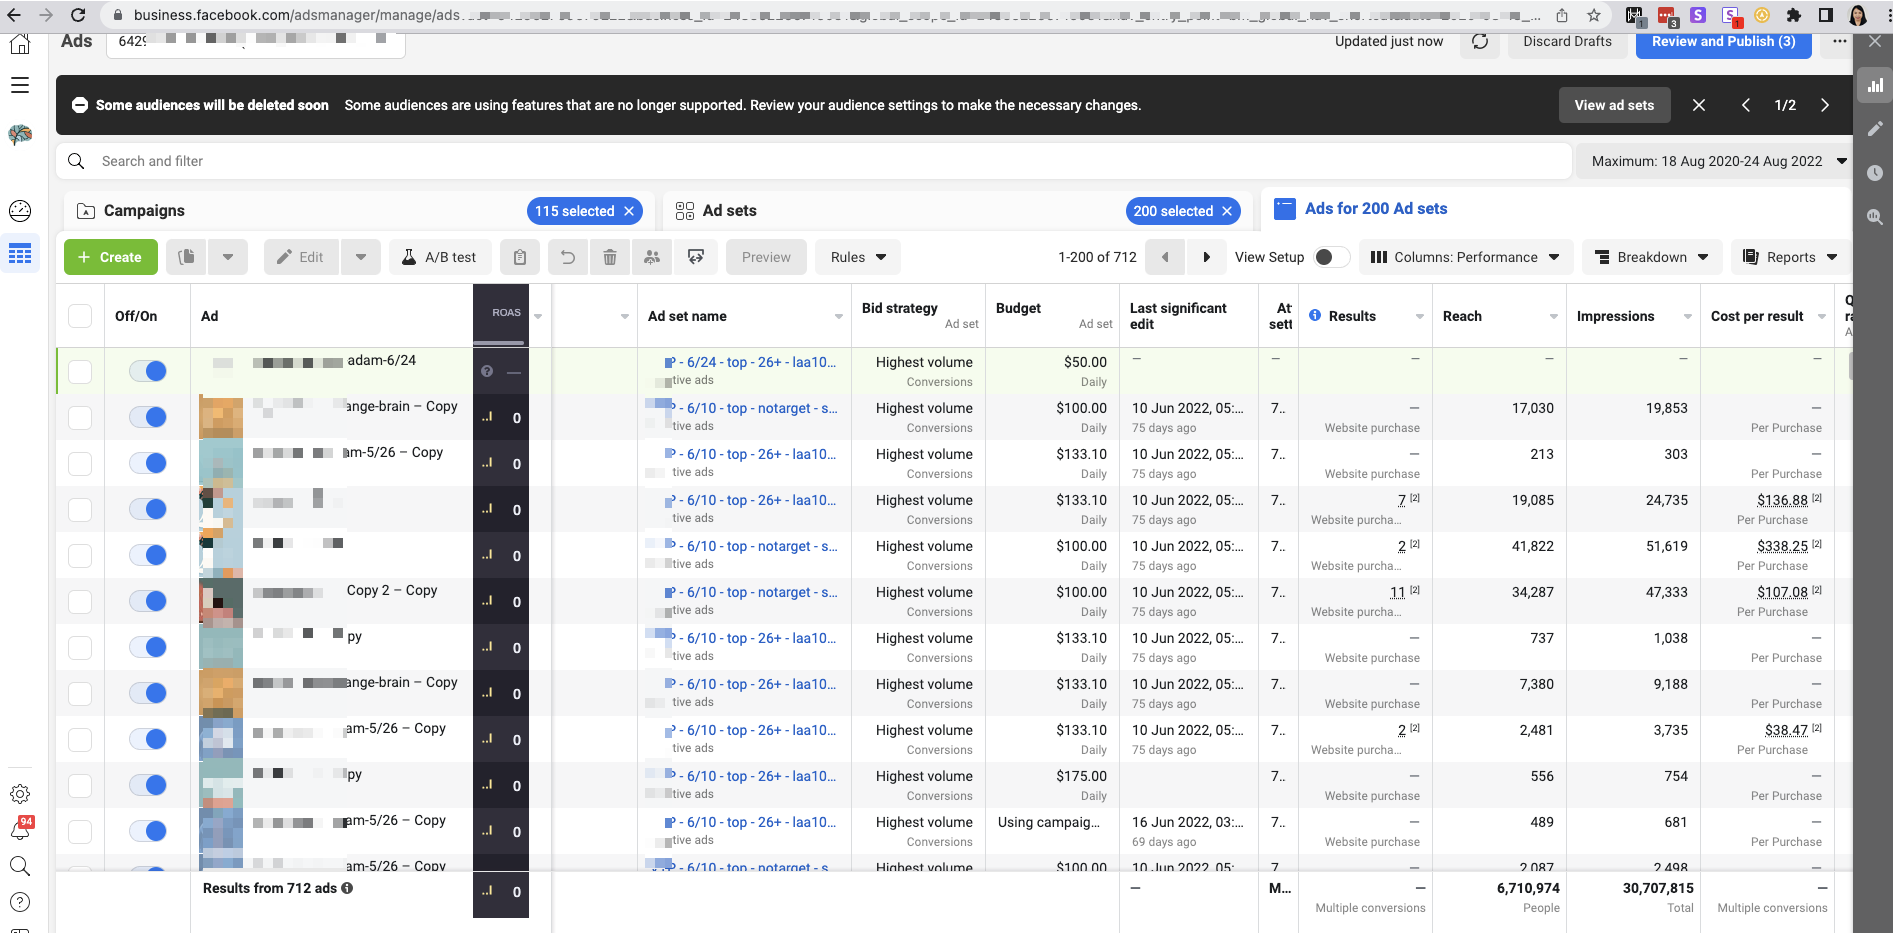Open the Edit dropdown arrow
The height and width of the screenshot is (933, 1893).
click(x=361, y=257)
